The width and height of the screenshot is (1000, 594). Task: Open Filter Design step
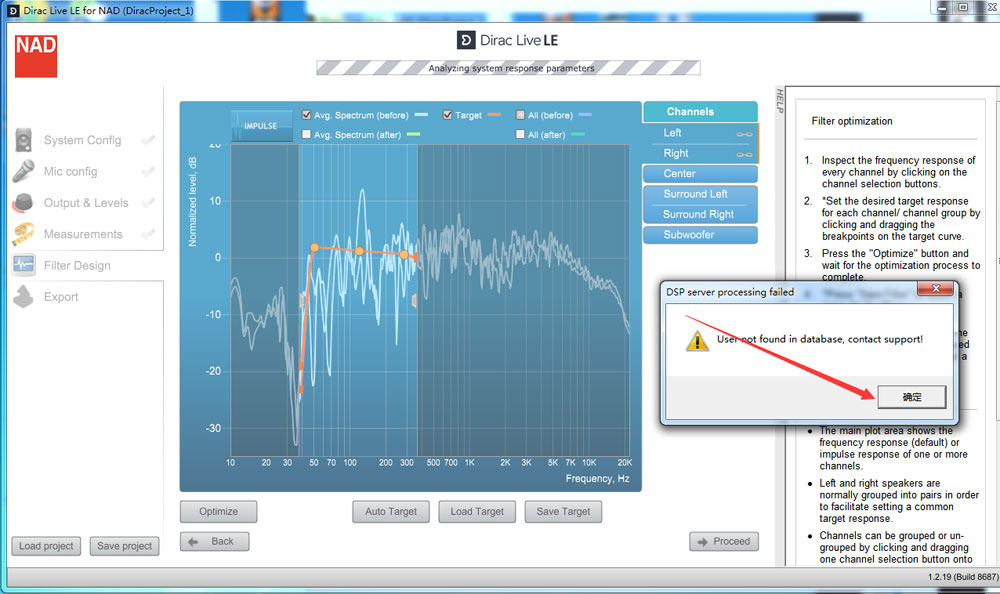pos(77,265)
